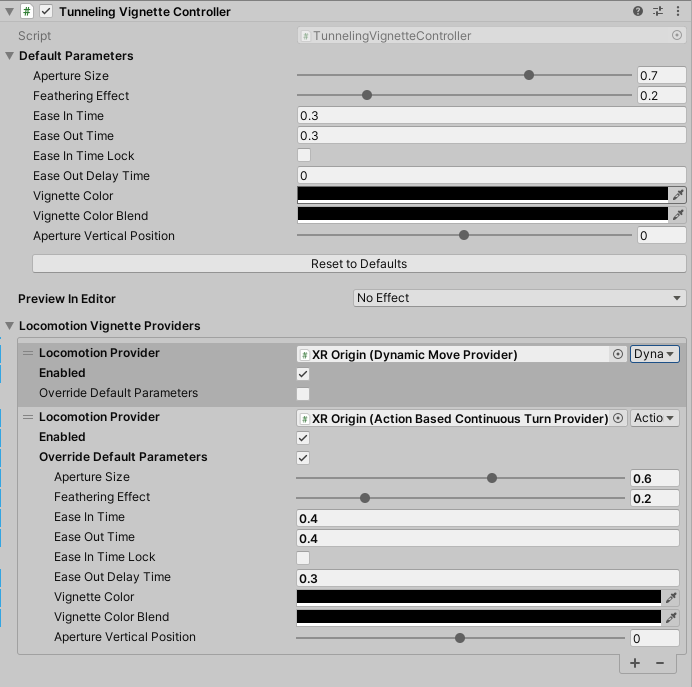Collapse the Default Parameters section
Viewport: 692px width, 687px height.
click(x=10, y=56)
